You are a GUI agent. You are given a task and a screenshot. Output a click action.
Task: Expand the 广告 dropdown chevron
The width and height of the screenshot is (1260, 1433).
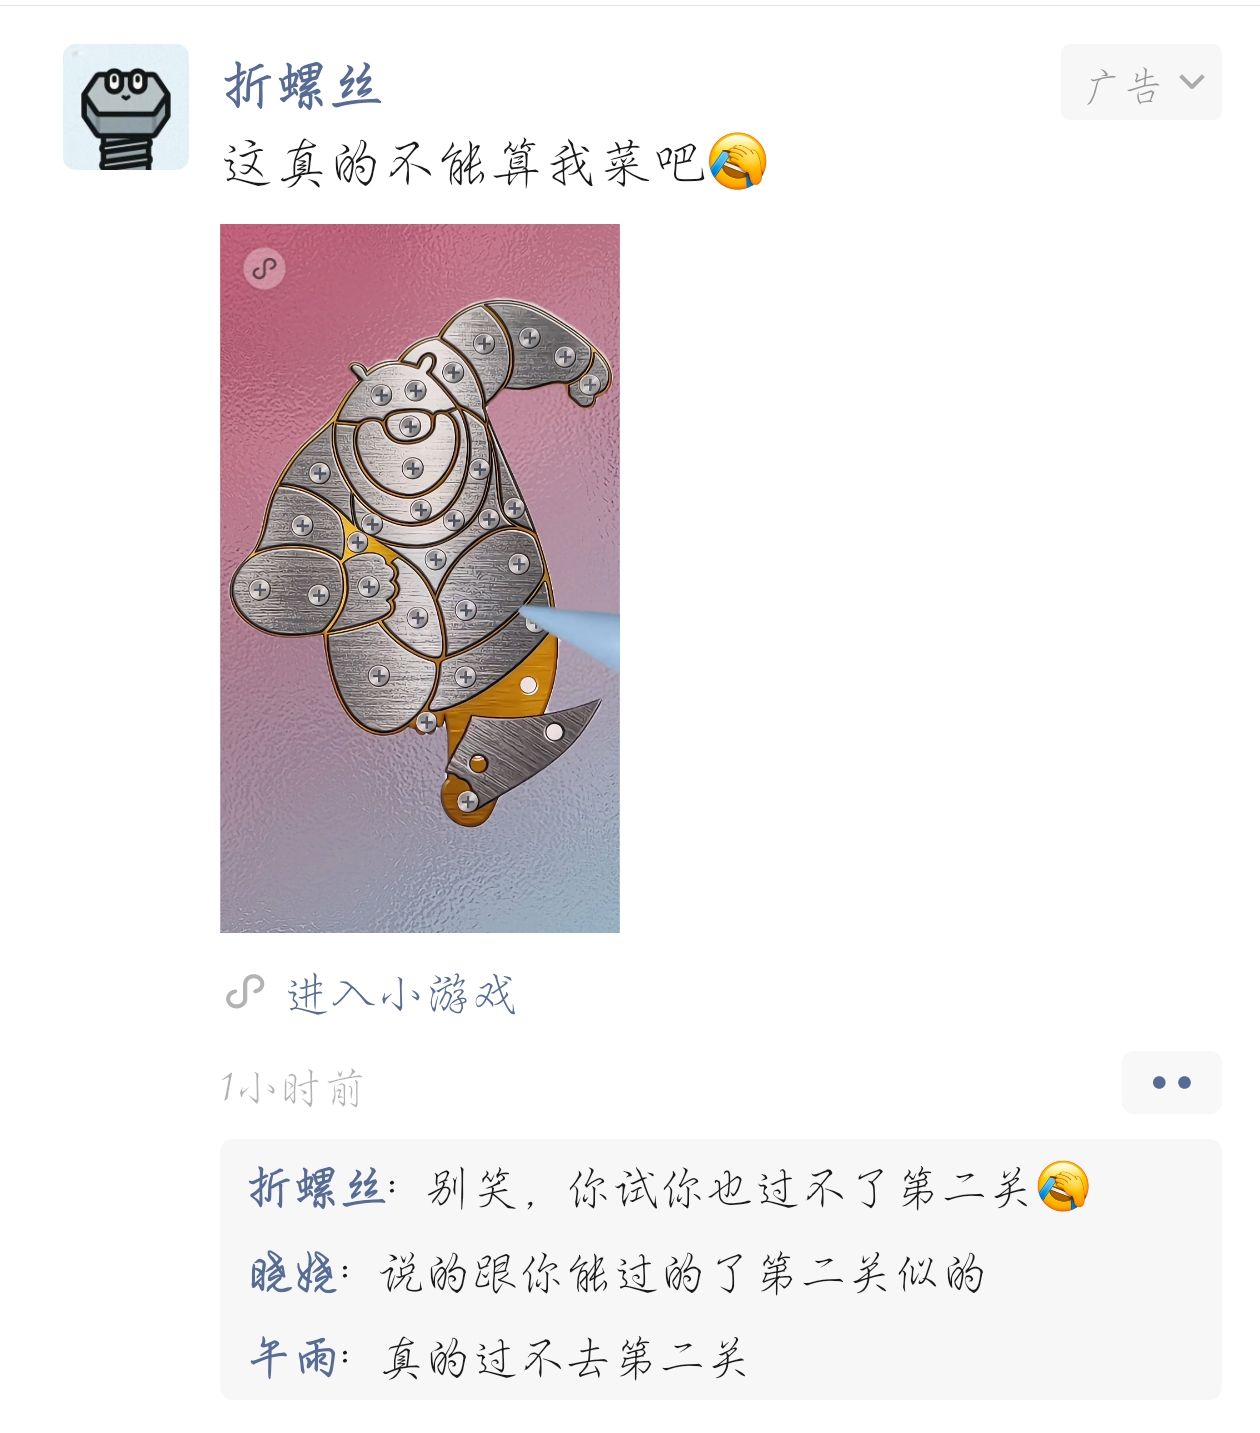pos(1192,82)
